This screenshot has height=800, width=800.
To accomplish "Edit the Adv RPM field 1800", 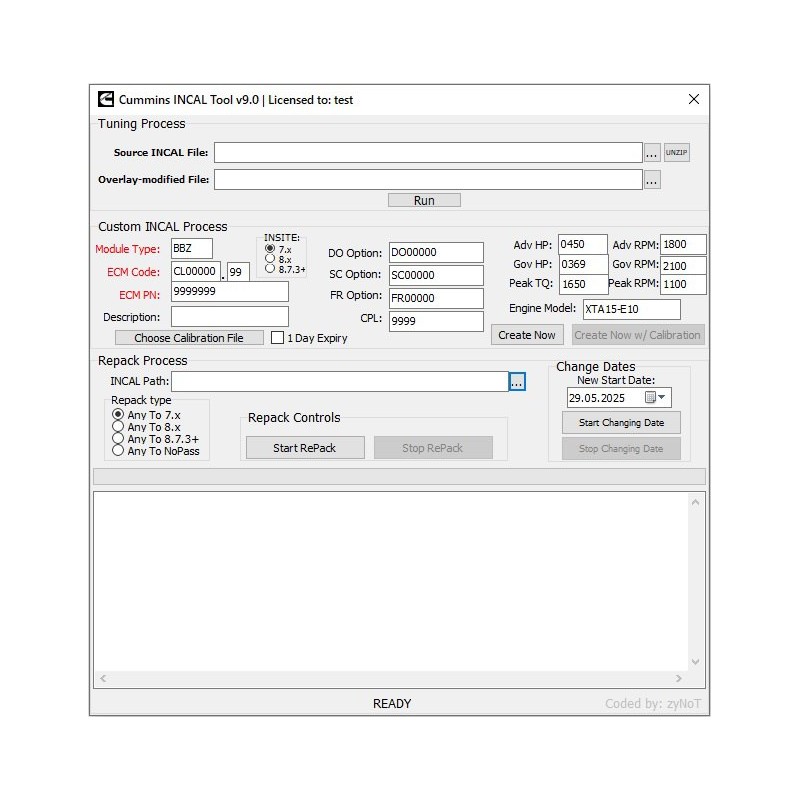I will click(x=683, y=244).
